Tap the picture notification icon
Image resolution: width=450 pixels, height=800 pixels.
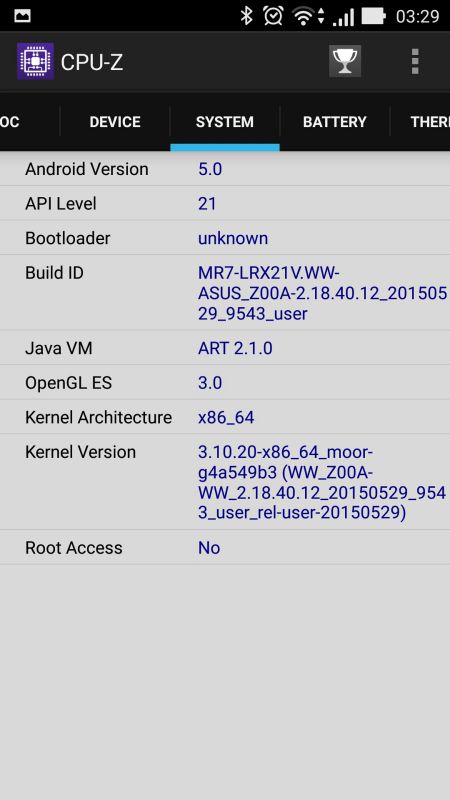pos(22,16)
